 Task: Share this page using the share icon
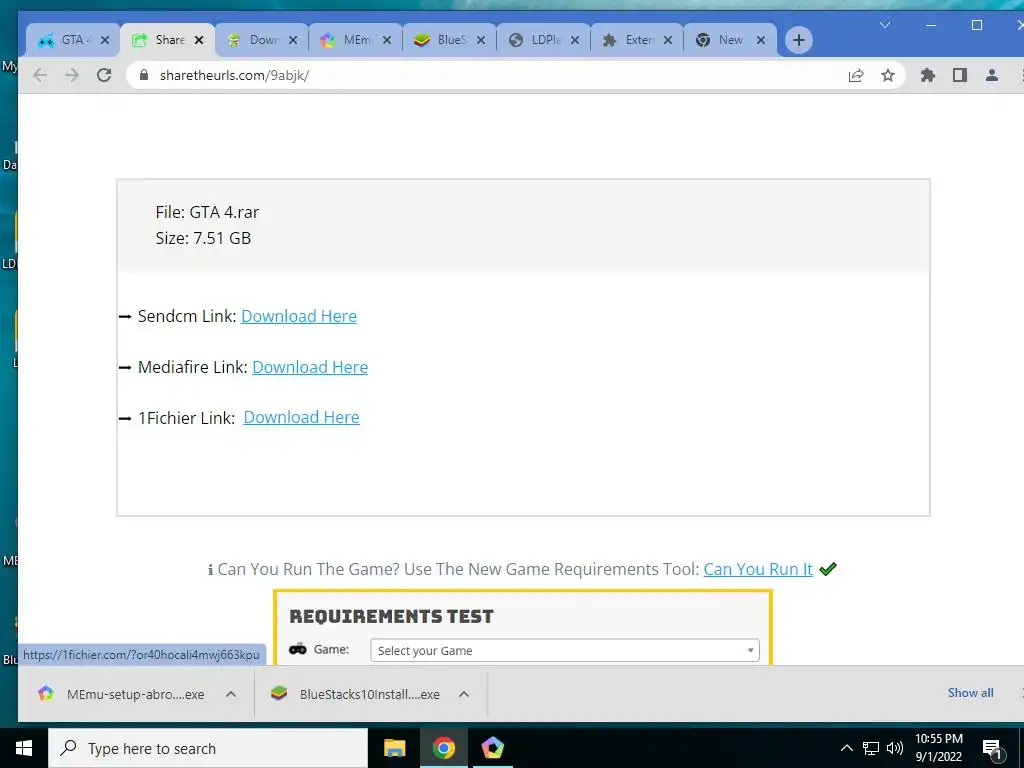click(856, 75)
